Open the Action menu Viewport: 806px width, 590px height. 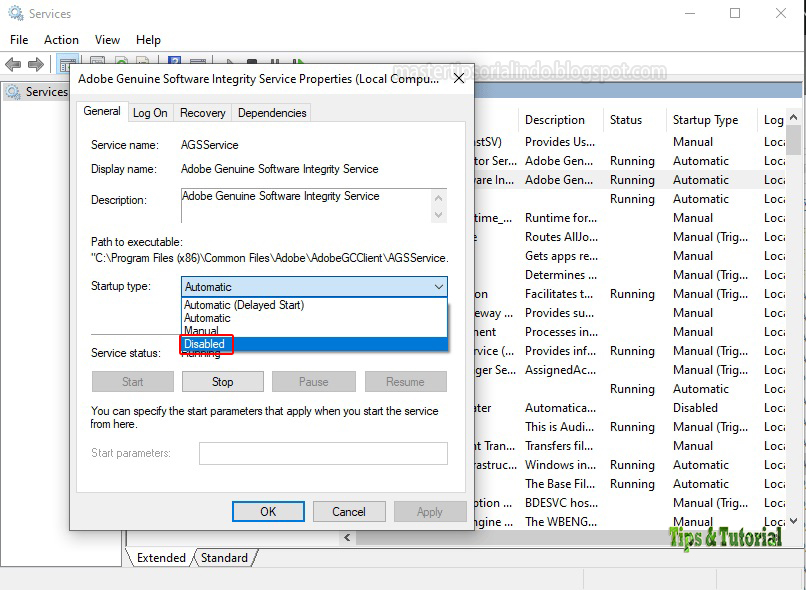tap(61, 40)
